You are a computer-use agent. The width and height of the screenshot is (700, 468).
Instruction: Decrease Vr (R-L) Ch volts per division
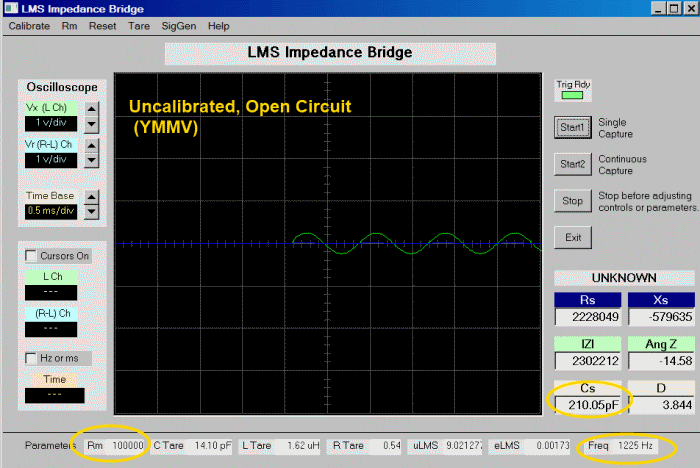[92, 160]
